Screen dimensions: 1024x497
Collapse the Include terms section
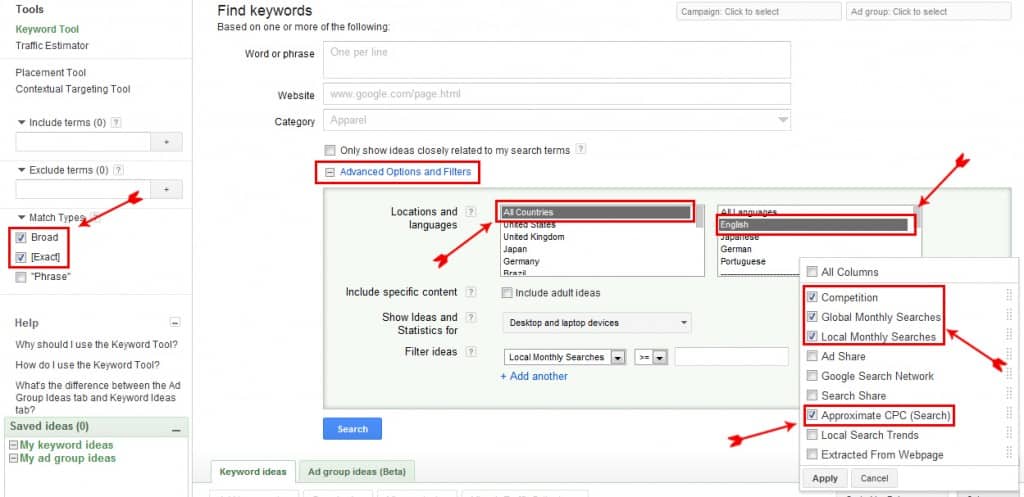[21, 122]
